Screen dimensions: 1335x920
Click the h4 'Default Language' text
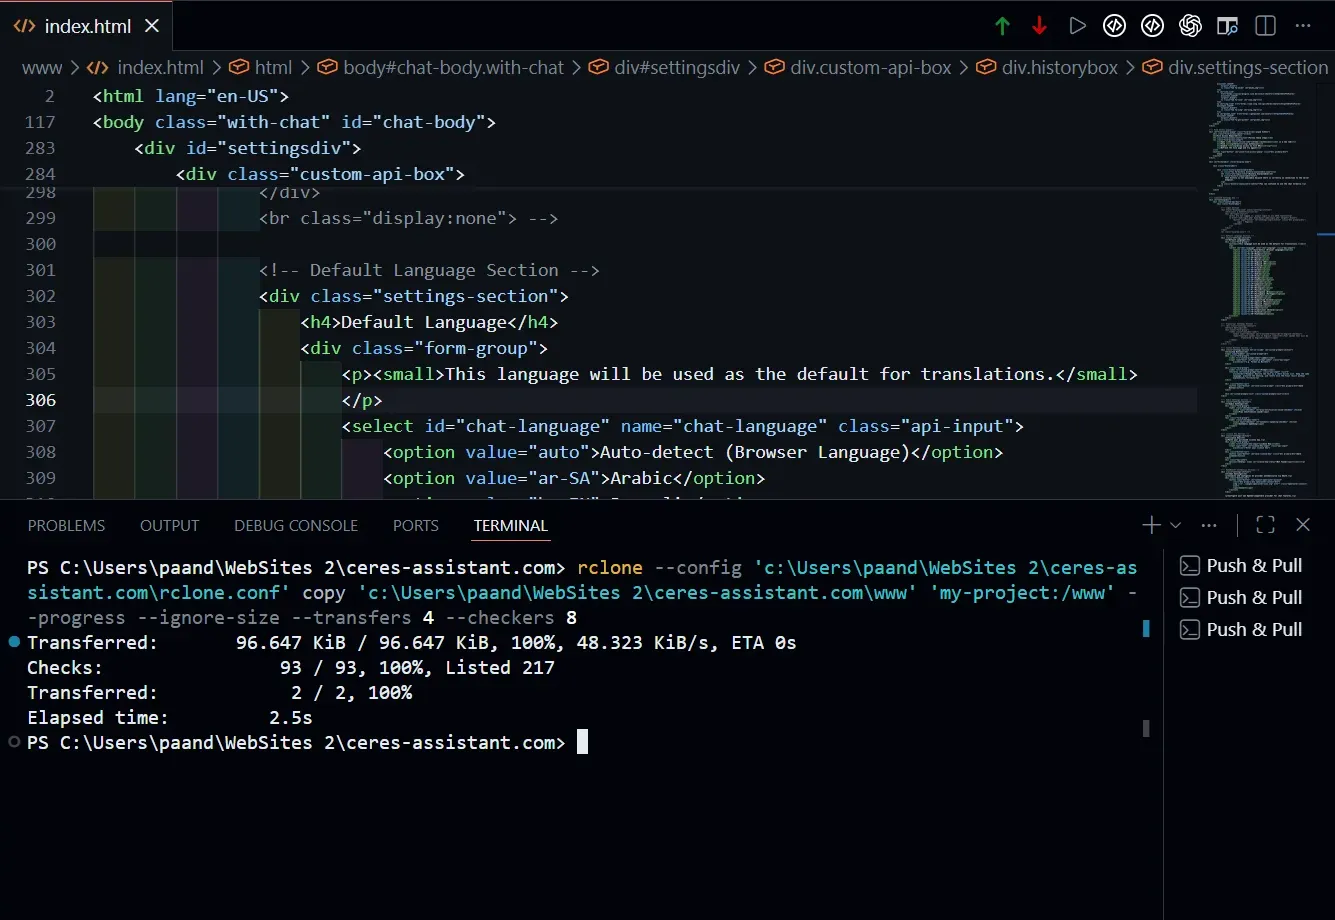[424, 322]
